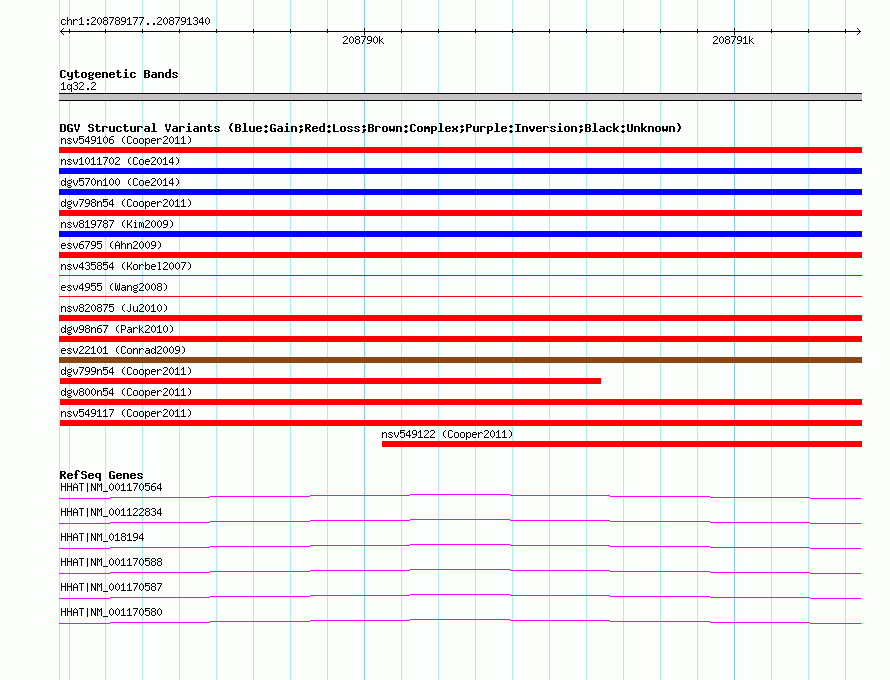The height and width of the screenshot is (680, 890).
Task: Click the 208790k ruler tick label
Action: coord(363,40)
